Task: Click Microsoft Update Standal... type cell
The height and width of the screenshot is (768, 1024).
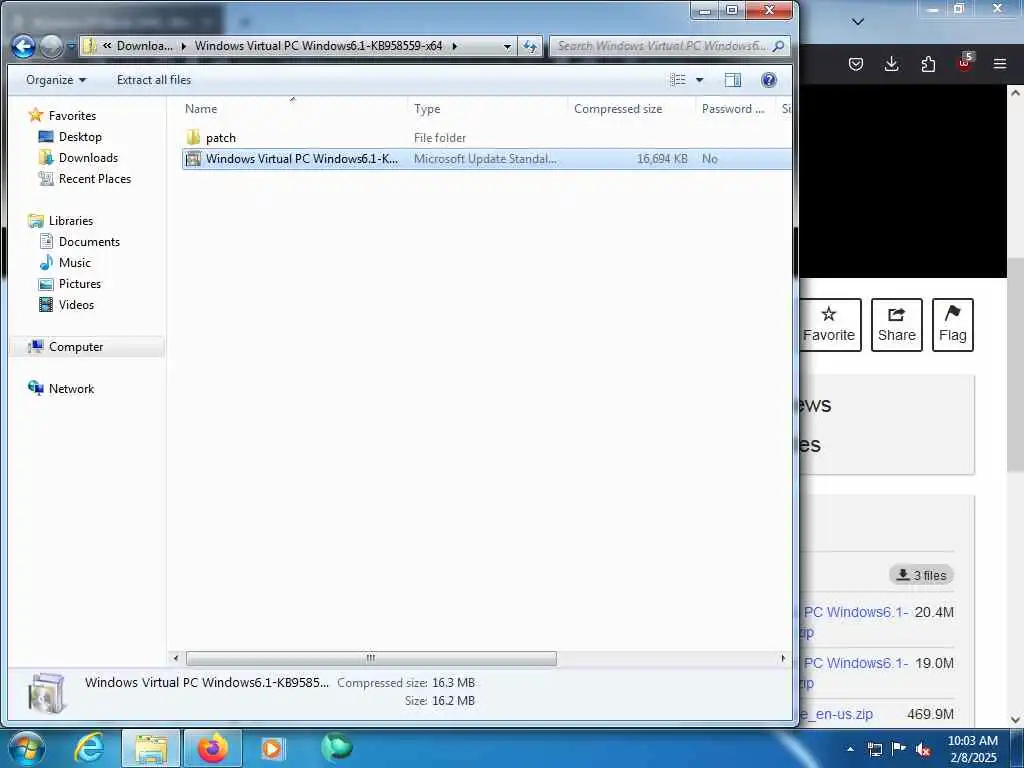Action: pyautogui.click(x=485, y=159)
